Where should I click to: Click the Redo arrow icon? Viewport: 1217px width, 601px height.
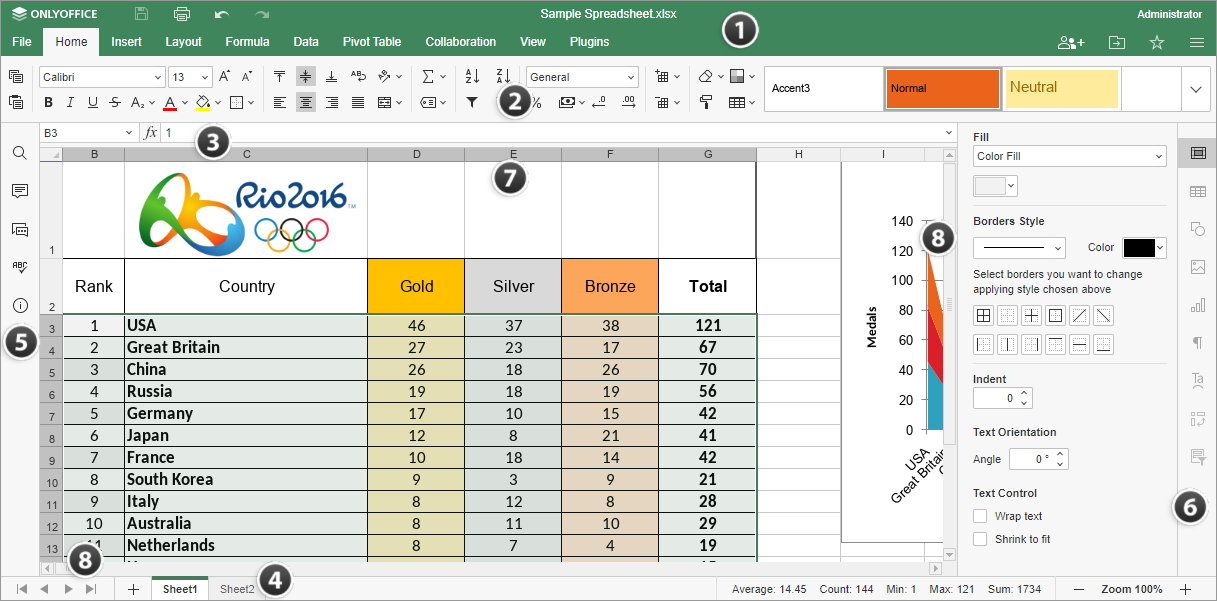point(262,14)
